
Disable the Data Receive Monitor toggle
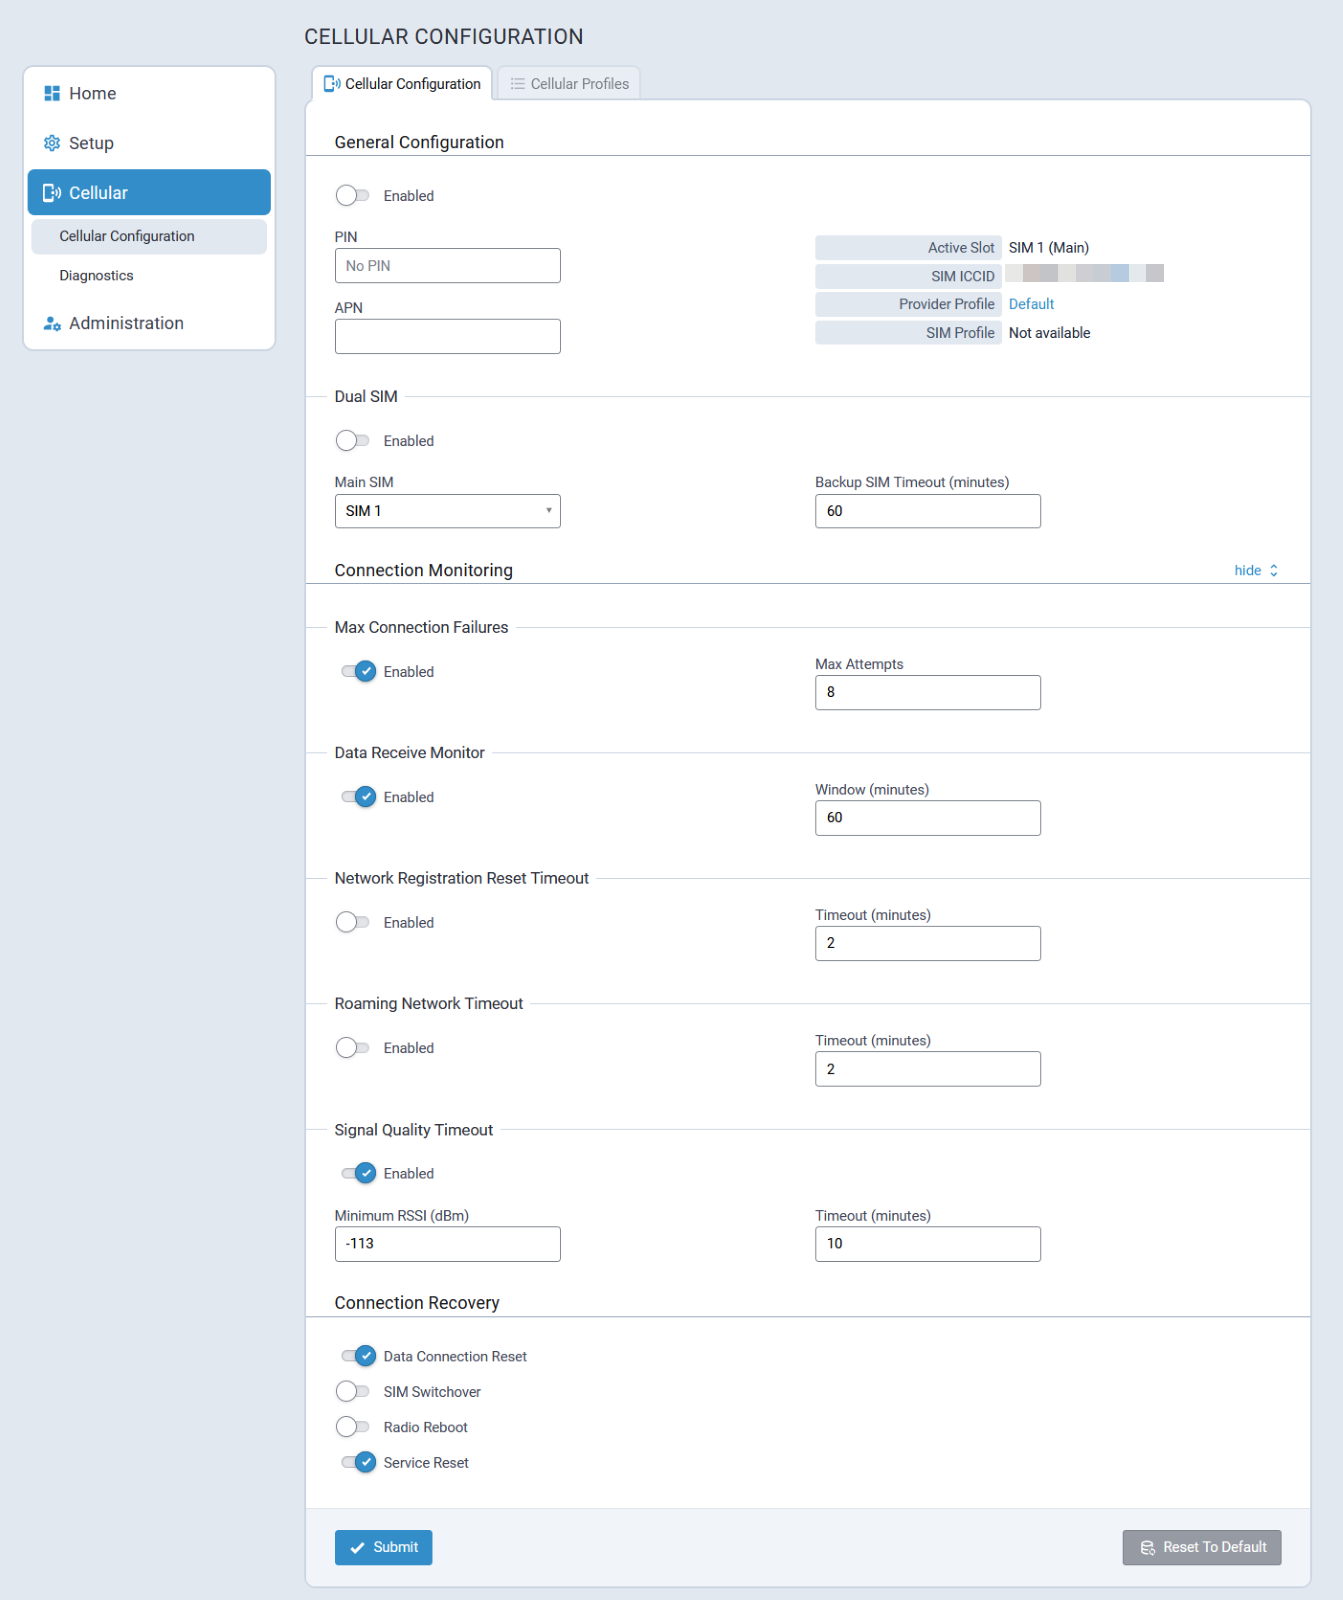(x=358, y=797)
